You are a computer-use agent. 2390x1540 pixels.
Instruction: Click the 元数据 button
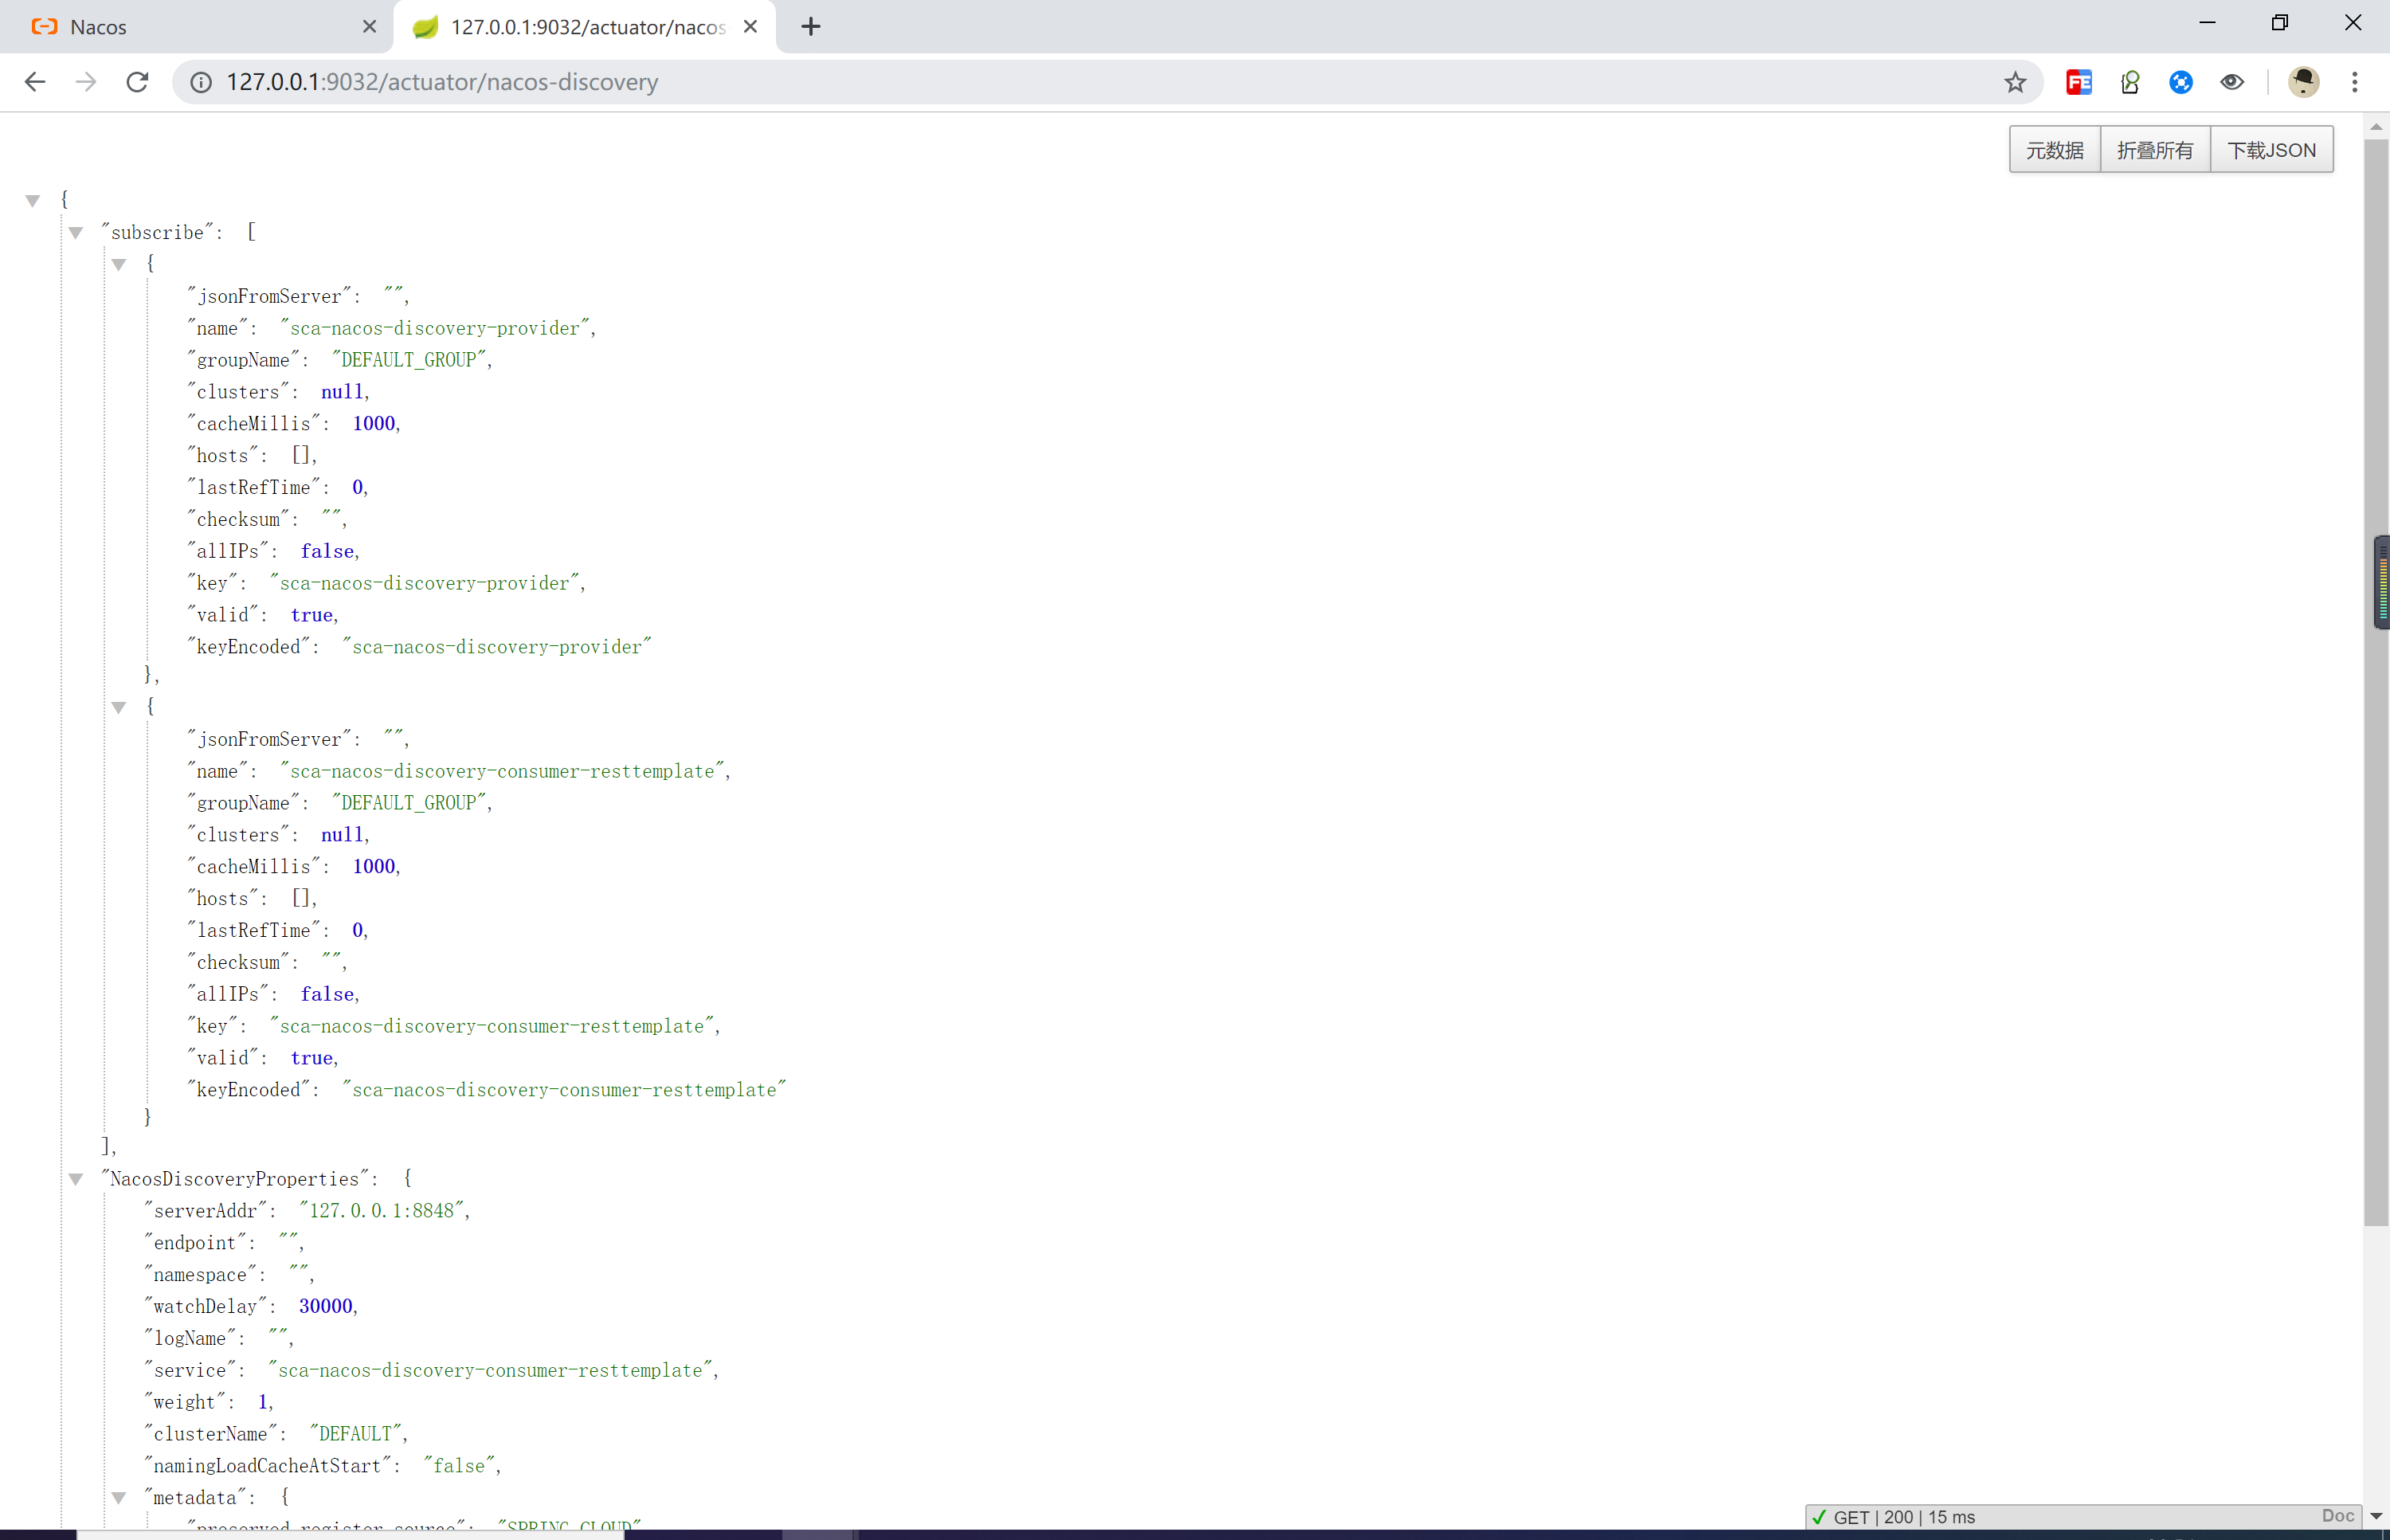click(x=2054, y=150)
